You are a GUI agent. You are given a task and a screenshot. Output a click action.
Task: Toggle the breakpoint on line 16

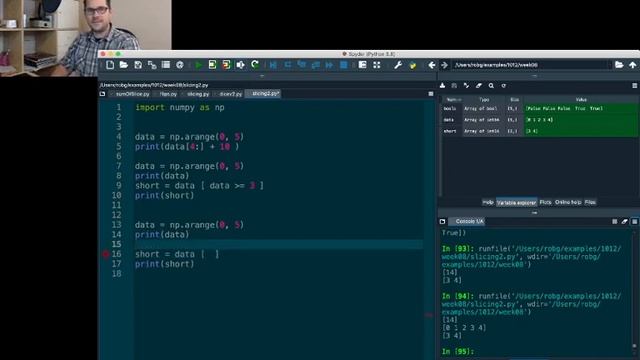(106, 254)
